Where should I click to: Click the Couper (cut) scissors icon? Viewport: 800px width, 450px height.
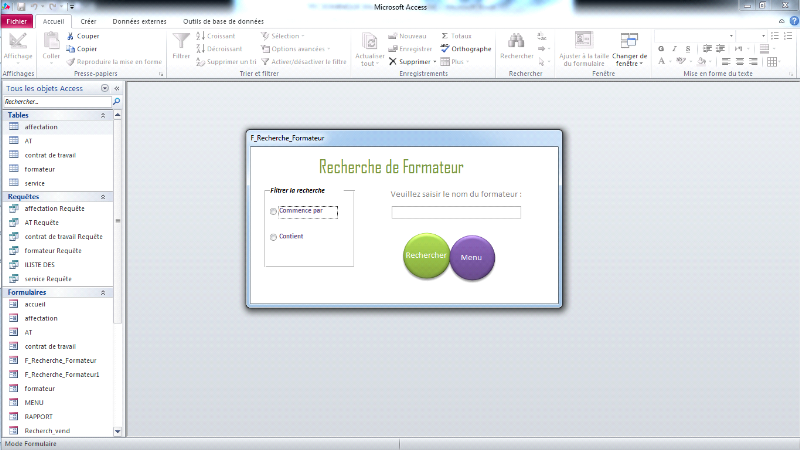point(70,36)
